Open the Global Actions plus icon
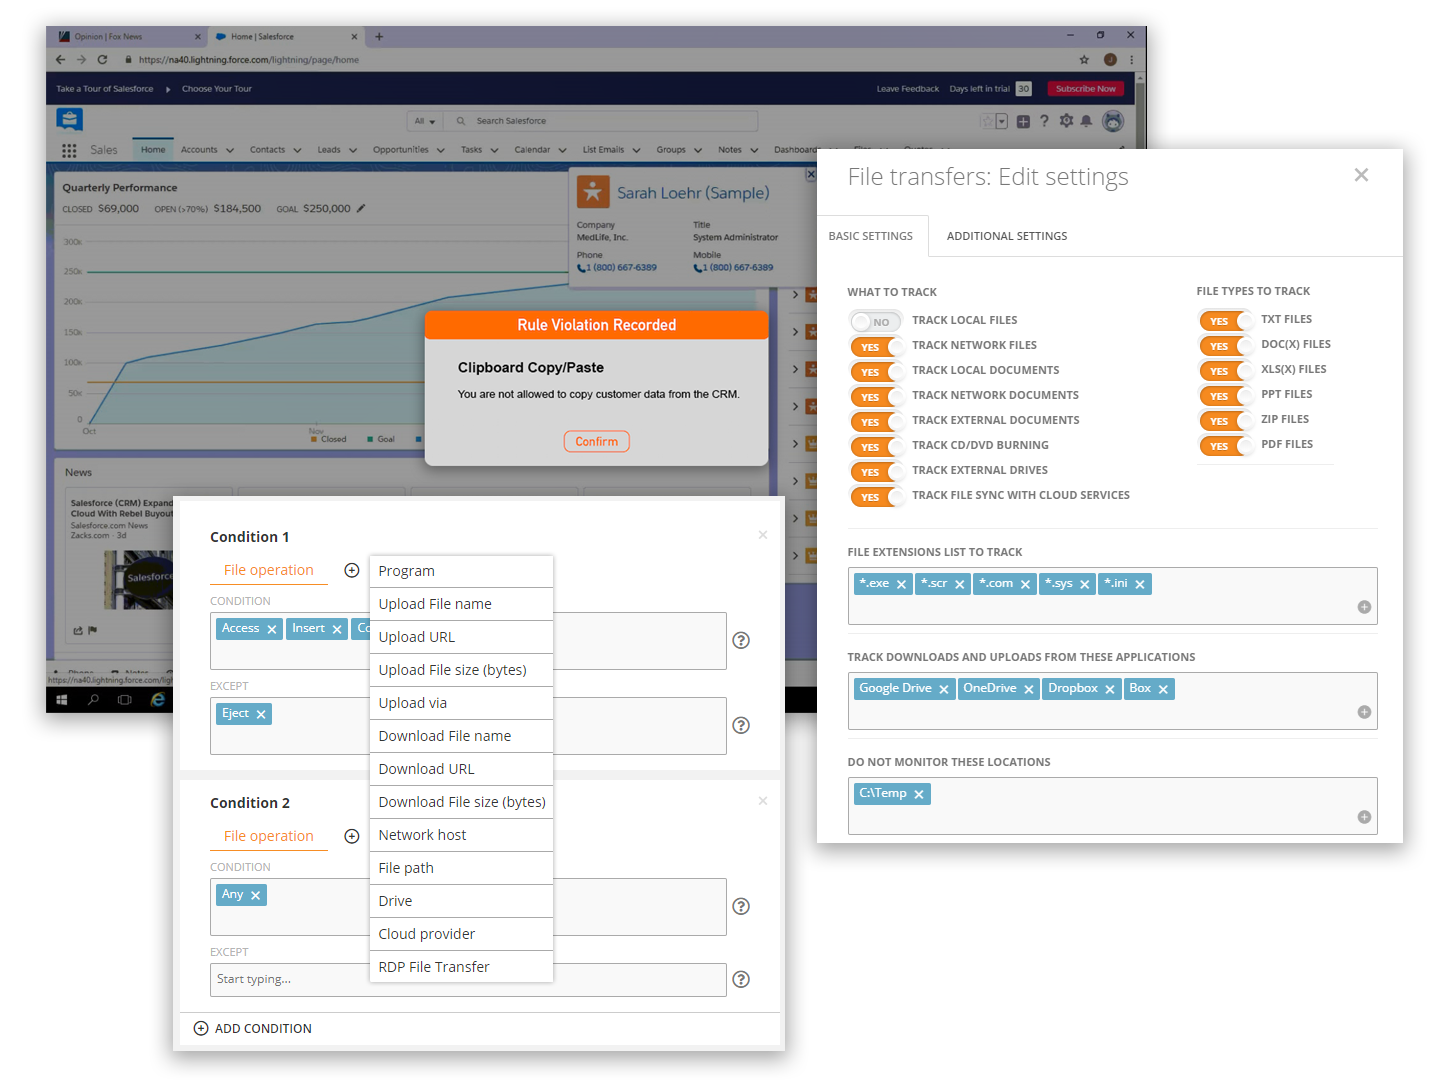The width and height of the screenshot is (1430, 1080). 1022,120
